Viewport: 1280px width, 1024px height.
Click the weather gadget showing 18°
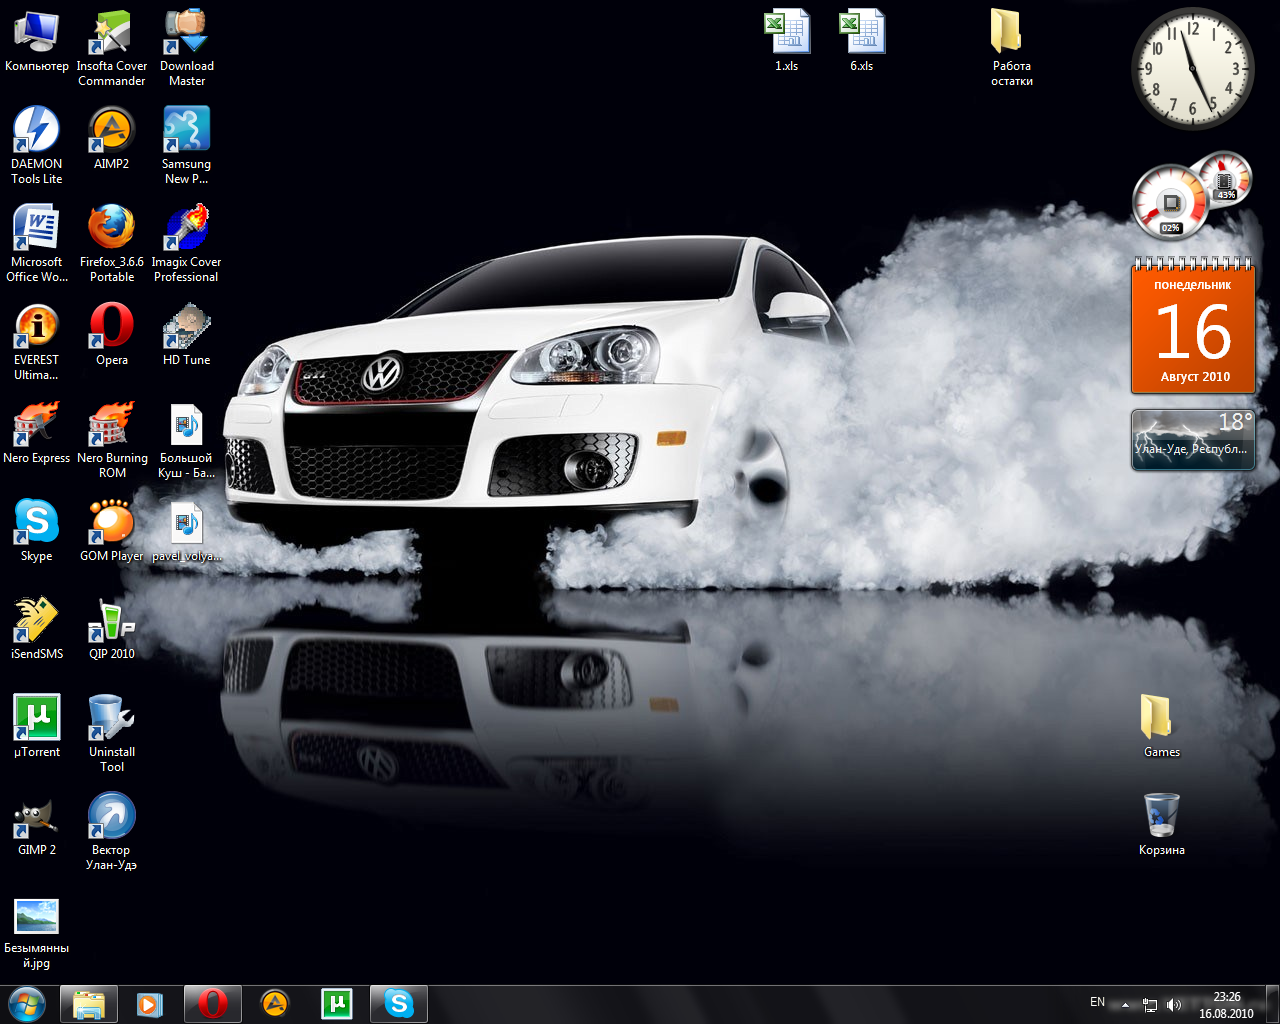(1192, 438)
